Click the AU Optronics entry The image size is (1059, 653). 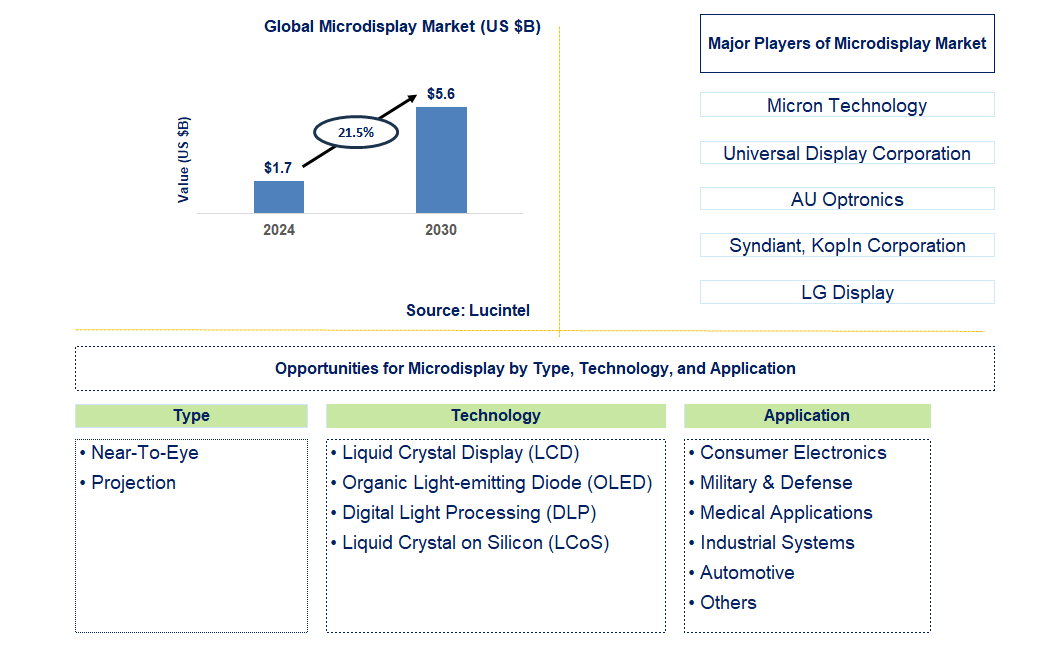pos(847,199)
